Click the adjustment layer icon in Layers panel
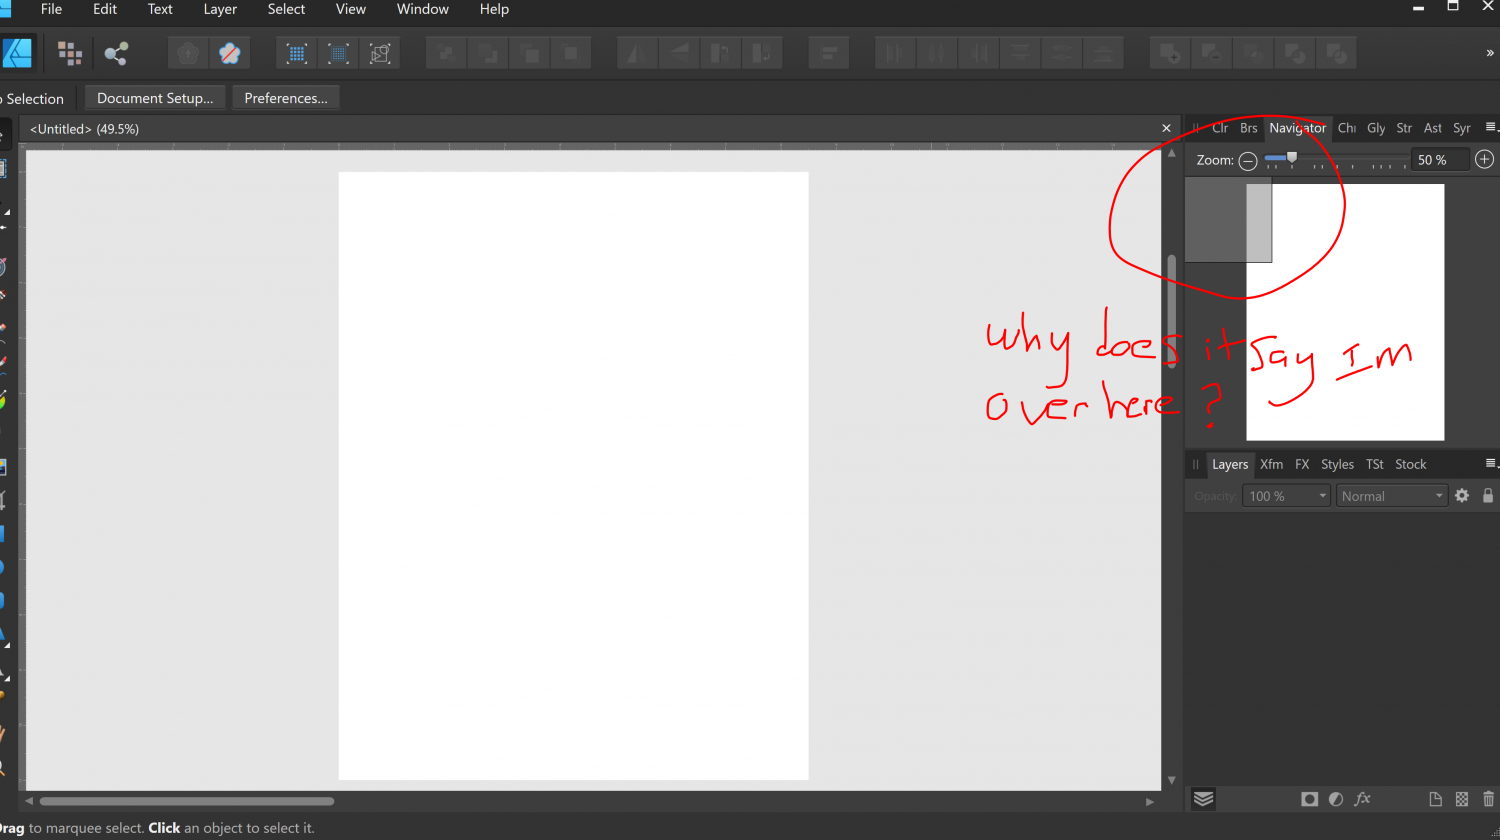The width and height of the screenshot is (1500, 840). coord(1335,799)
